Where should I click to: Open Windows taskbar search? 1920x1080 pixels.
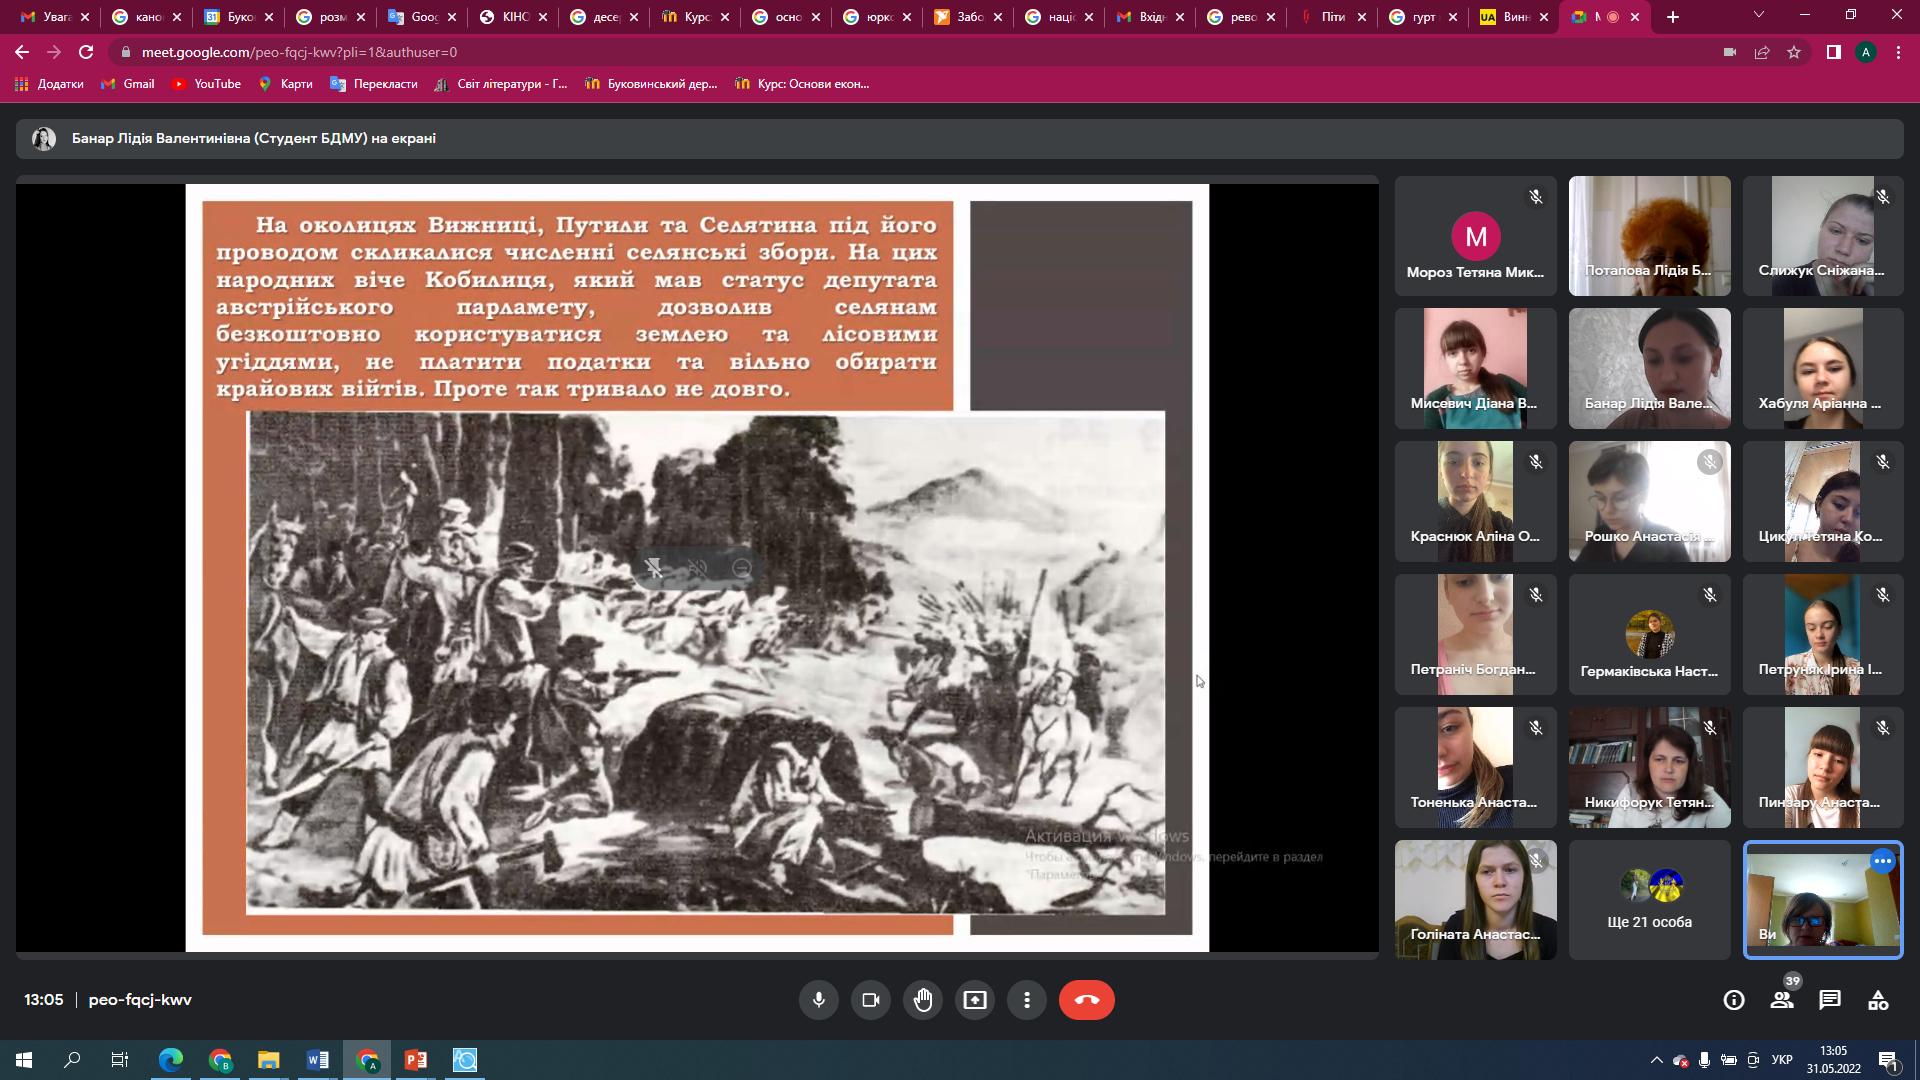coord(72,1060)
